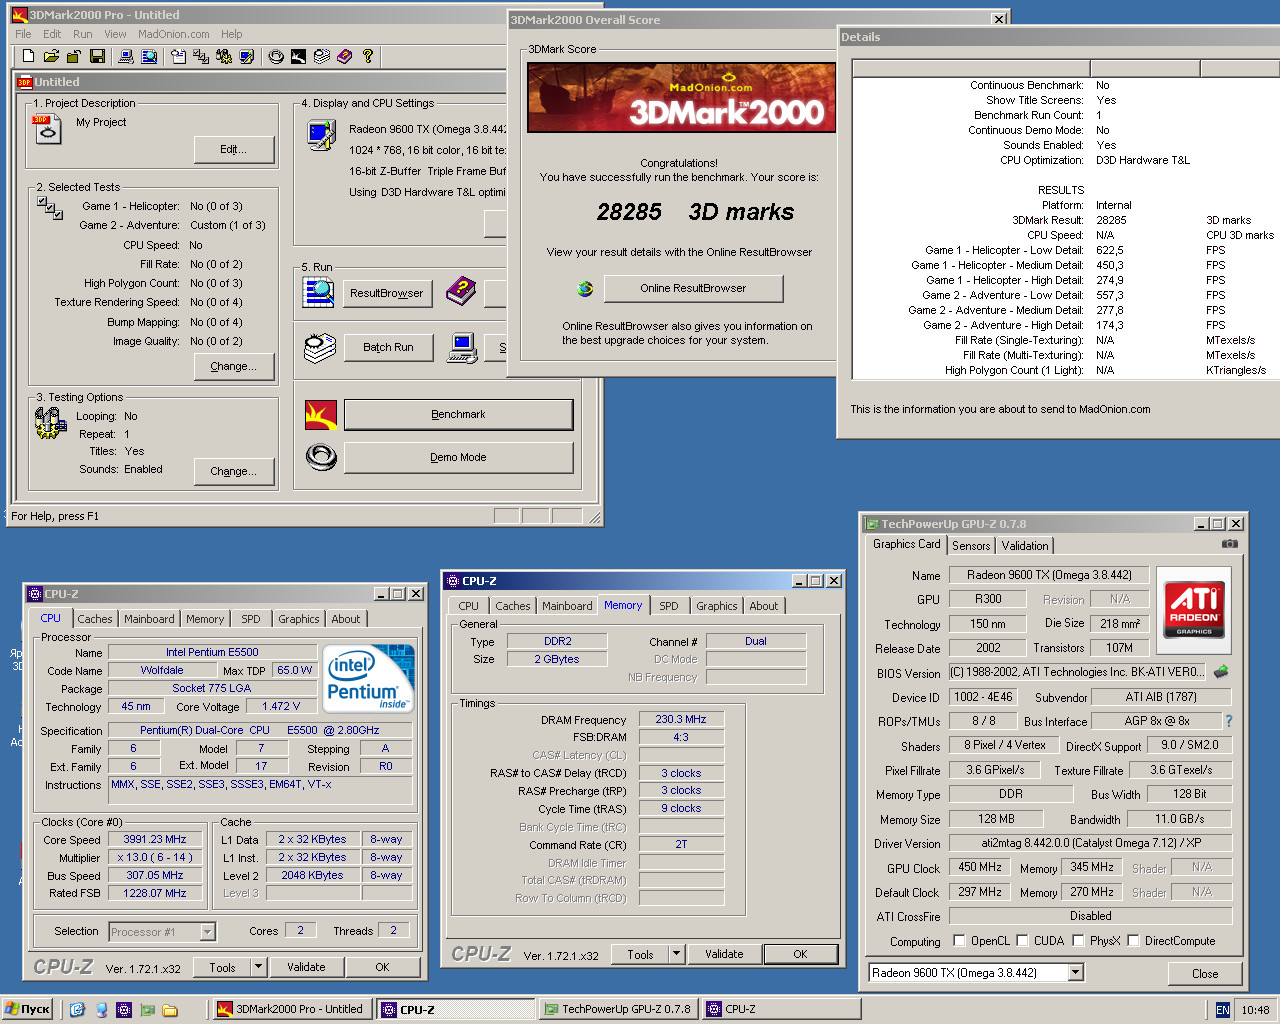The width and height of the screenshot is (1280, 1024).
Task: Check the PhysX checkbox in GPU-Z
Action: point(1078,940)
